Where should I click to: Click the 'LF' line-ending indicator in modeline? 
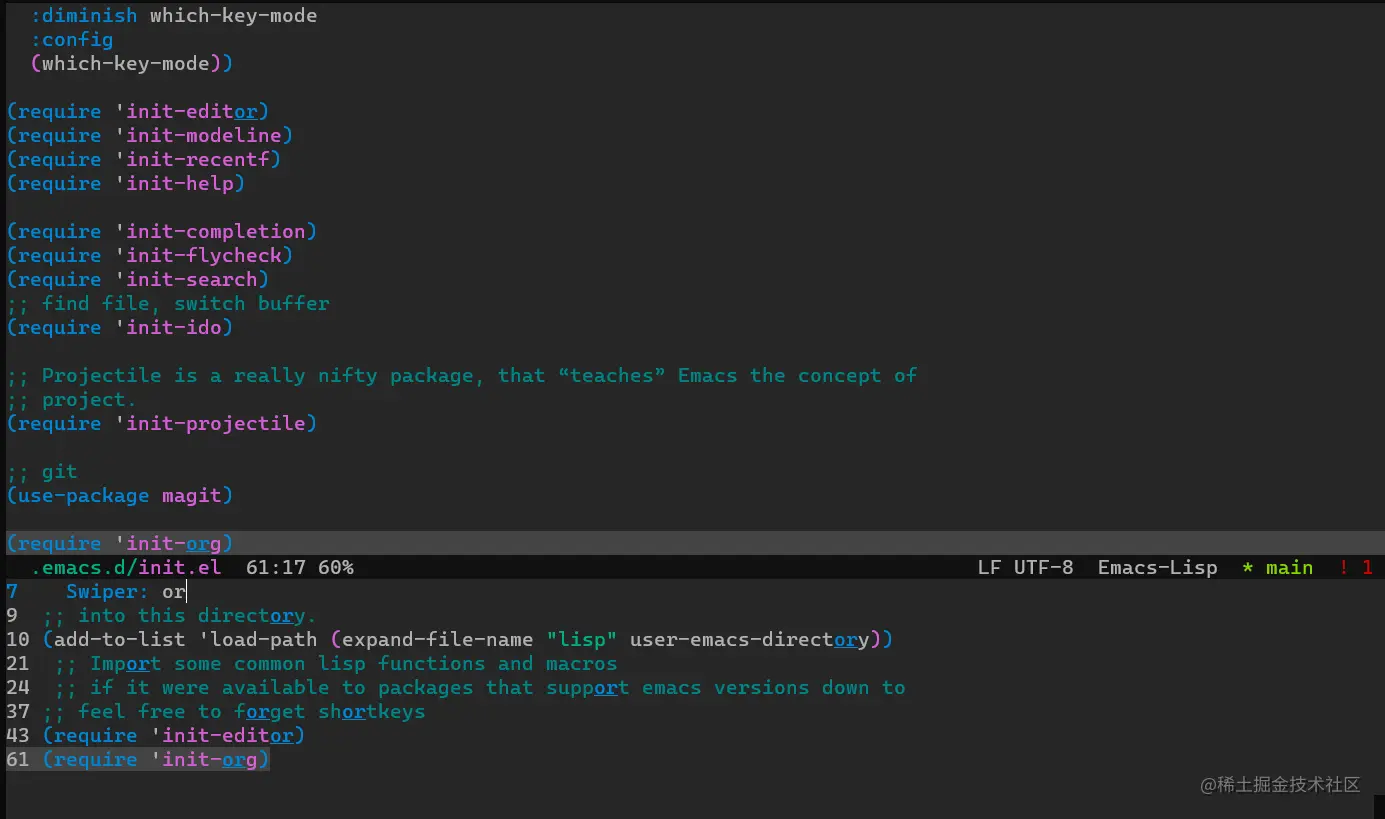click(990, 567)
